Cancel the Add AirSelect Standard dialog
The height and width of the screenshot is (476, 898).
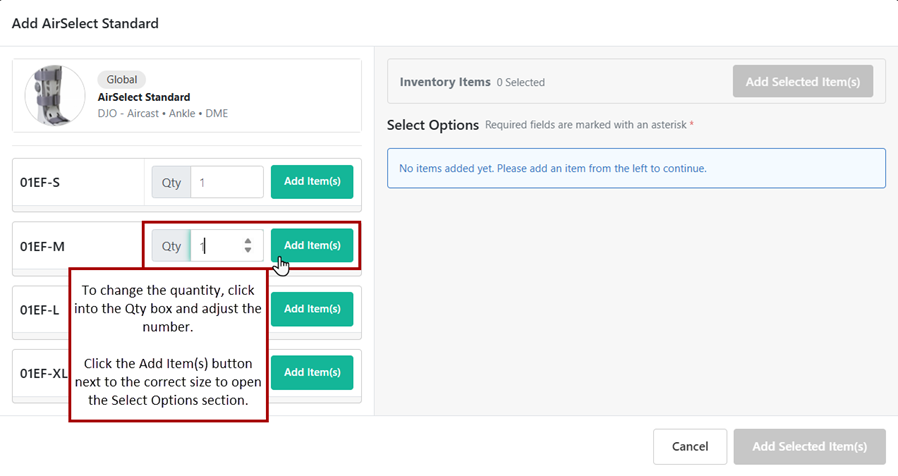point(689,447)
